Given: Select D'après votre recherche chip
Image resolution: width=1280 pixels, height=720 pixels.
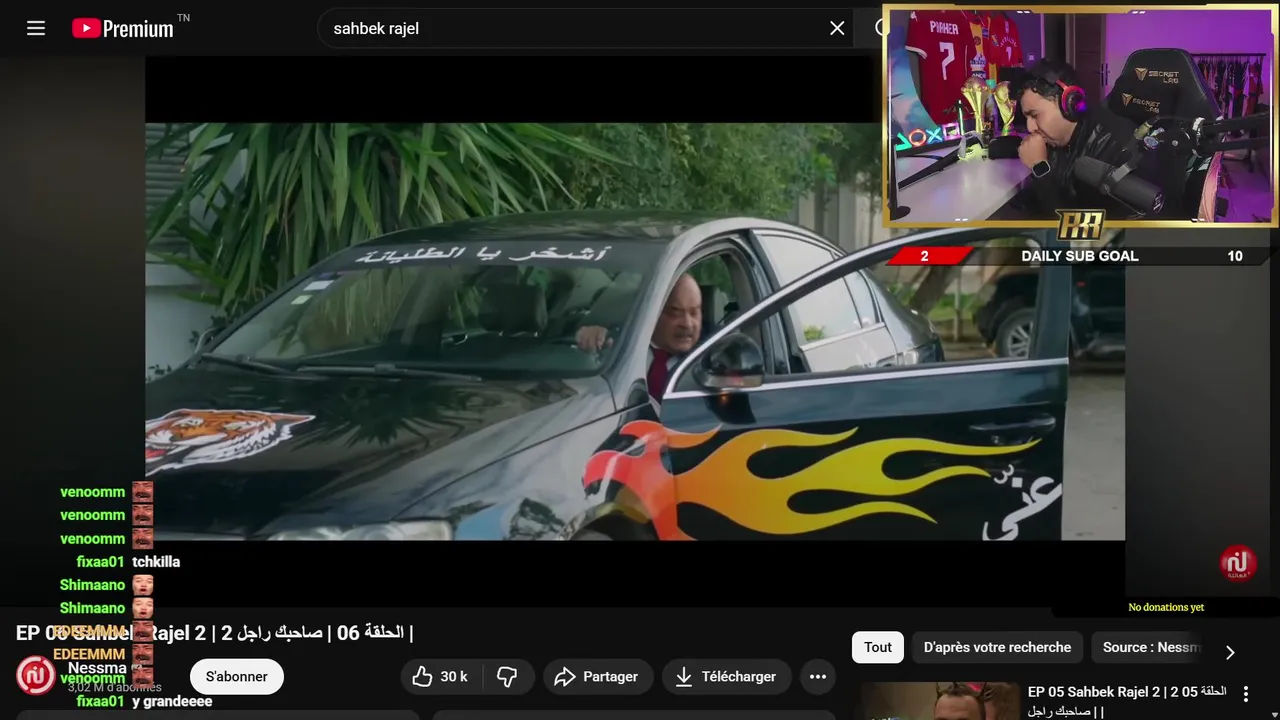Looking at the screenshot, I should click(997, 647).
